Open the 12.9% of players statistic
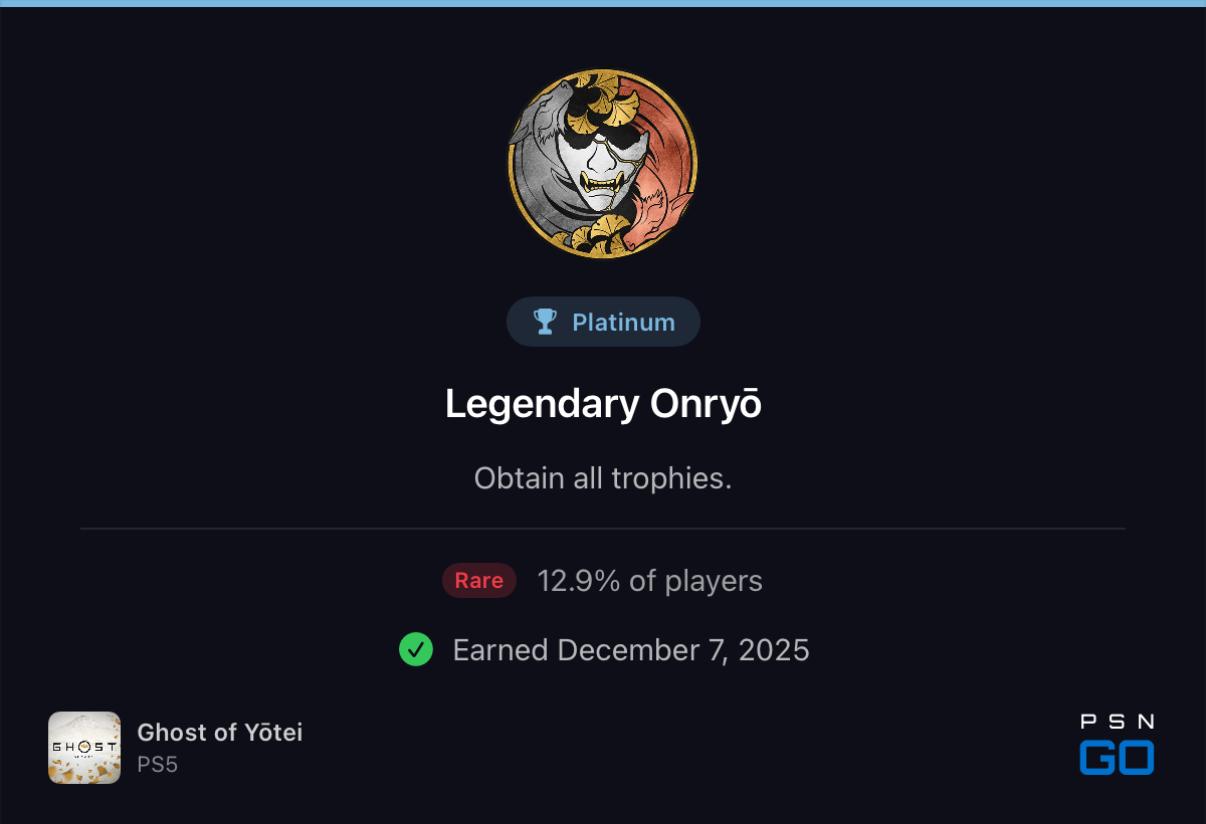Image resolution: width=1206 pixels, height=824 pixels. (649, 580)
